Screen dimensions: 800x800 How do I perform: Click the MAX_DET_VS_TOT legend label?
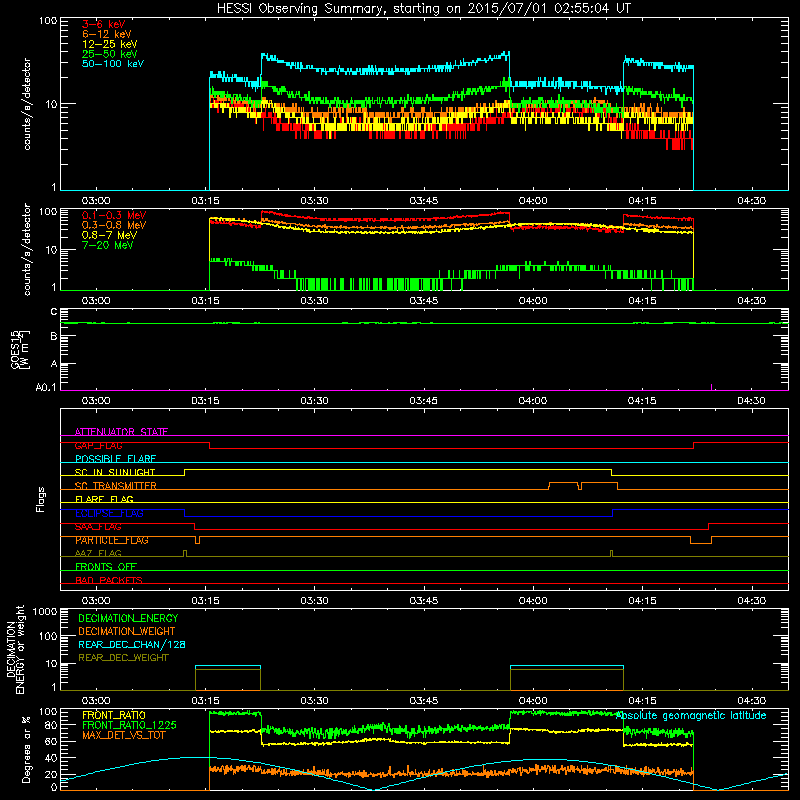[x=123, y=735]
